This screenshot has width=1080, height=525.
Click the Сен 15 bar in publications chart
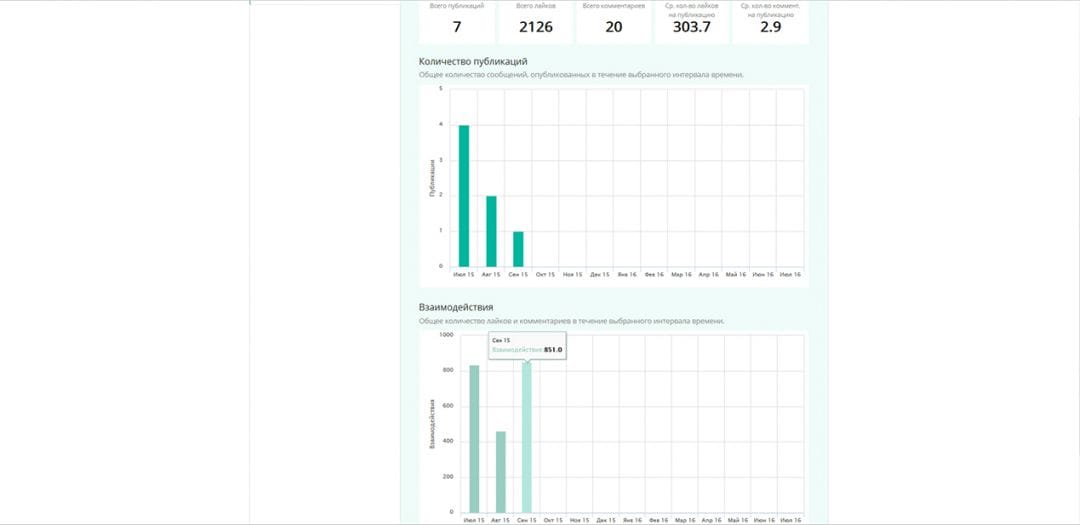[517, 249]
